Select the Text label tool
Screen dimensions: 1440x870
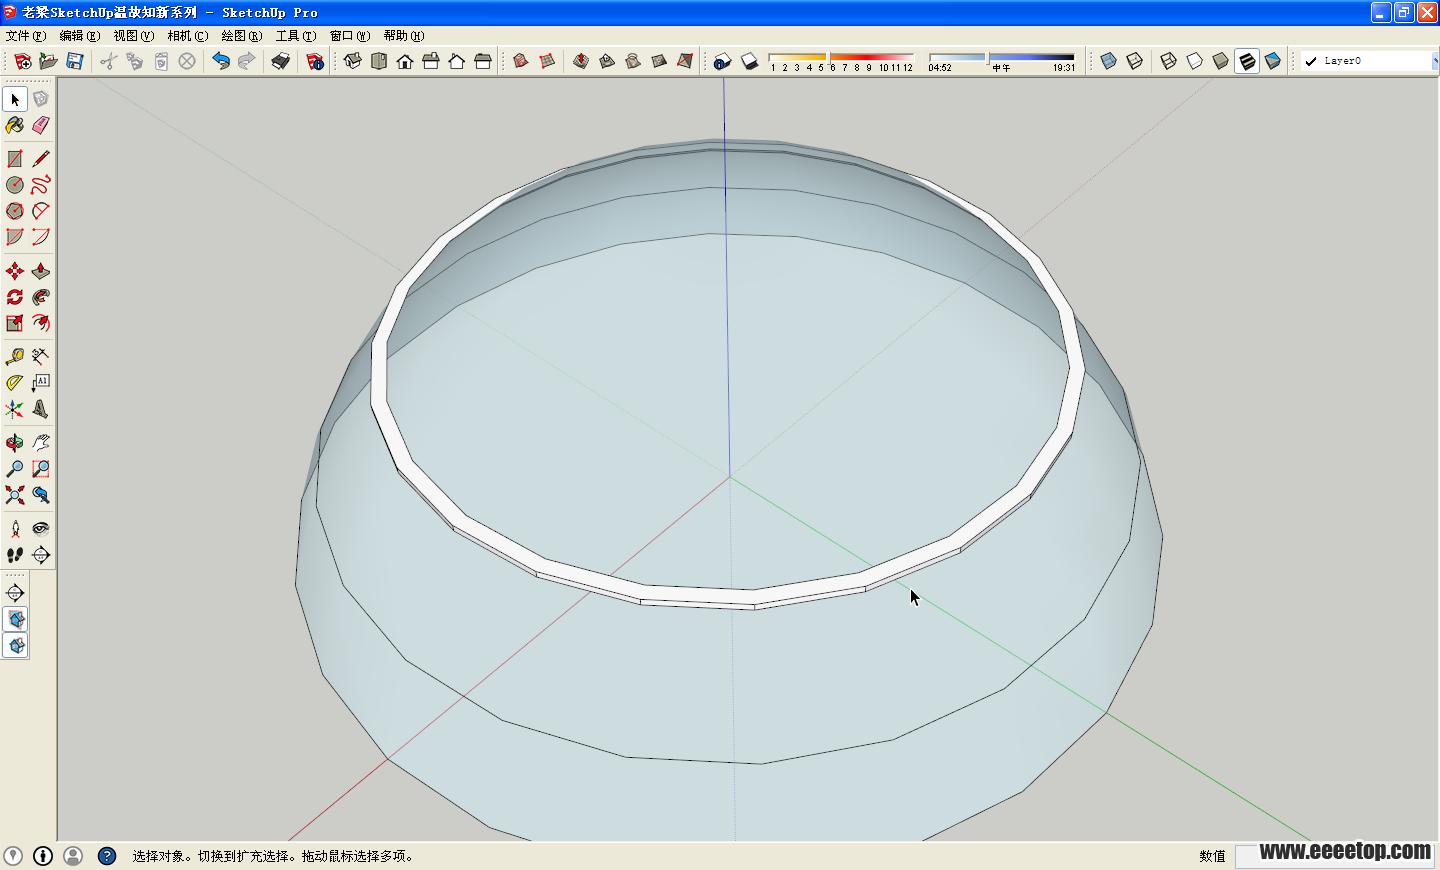pyautogui.click(x=41, y=383)
